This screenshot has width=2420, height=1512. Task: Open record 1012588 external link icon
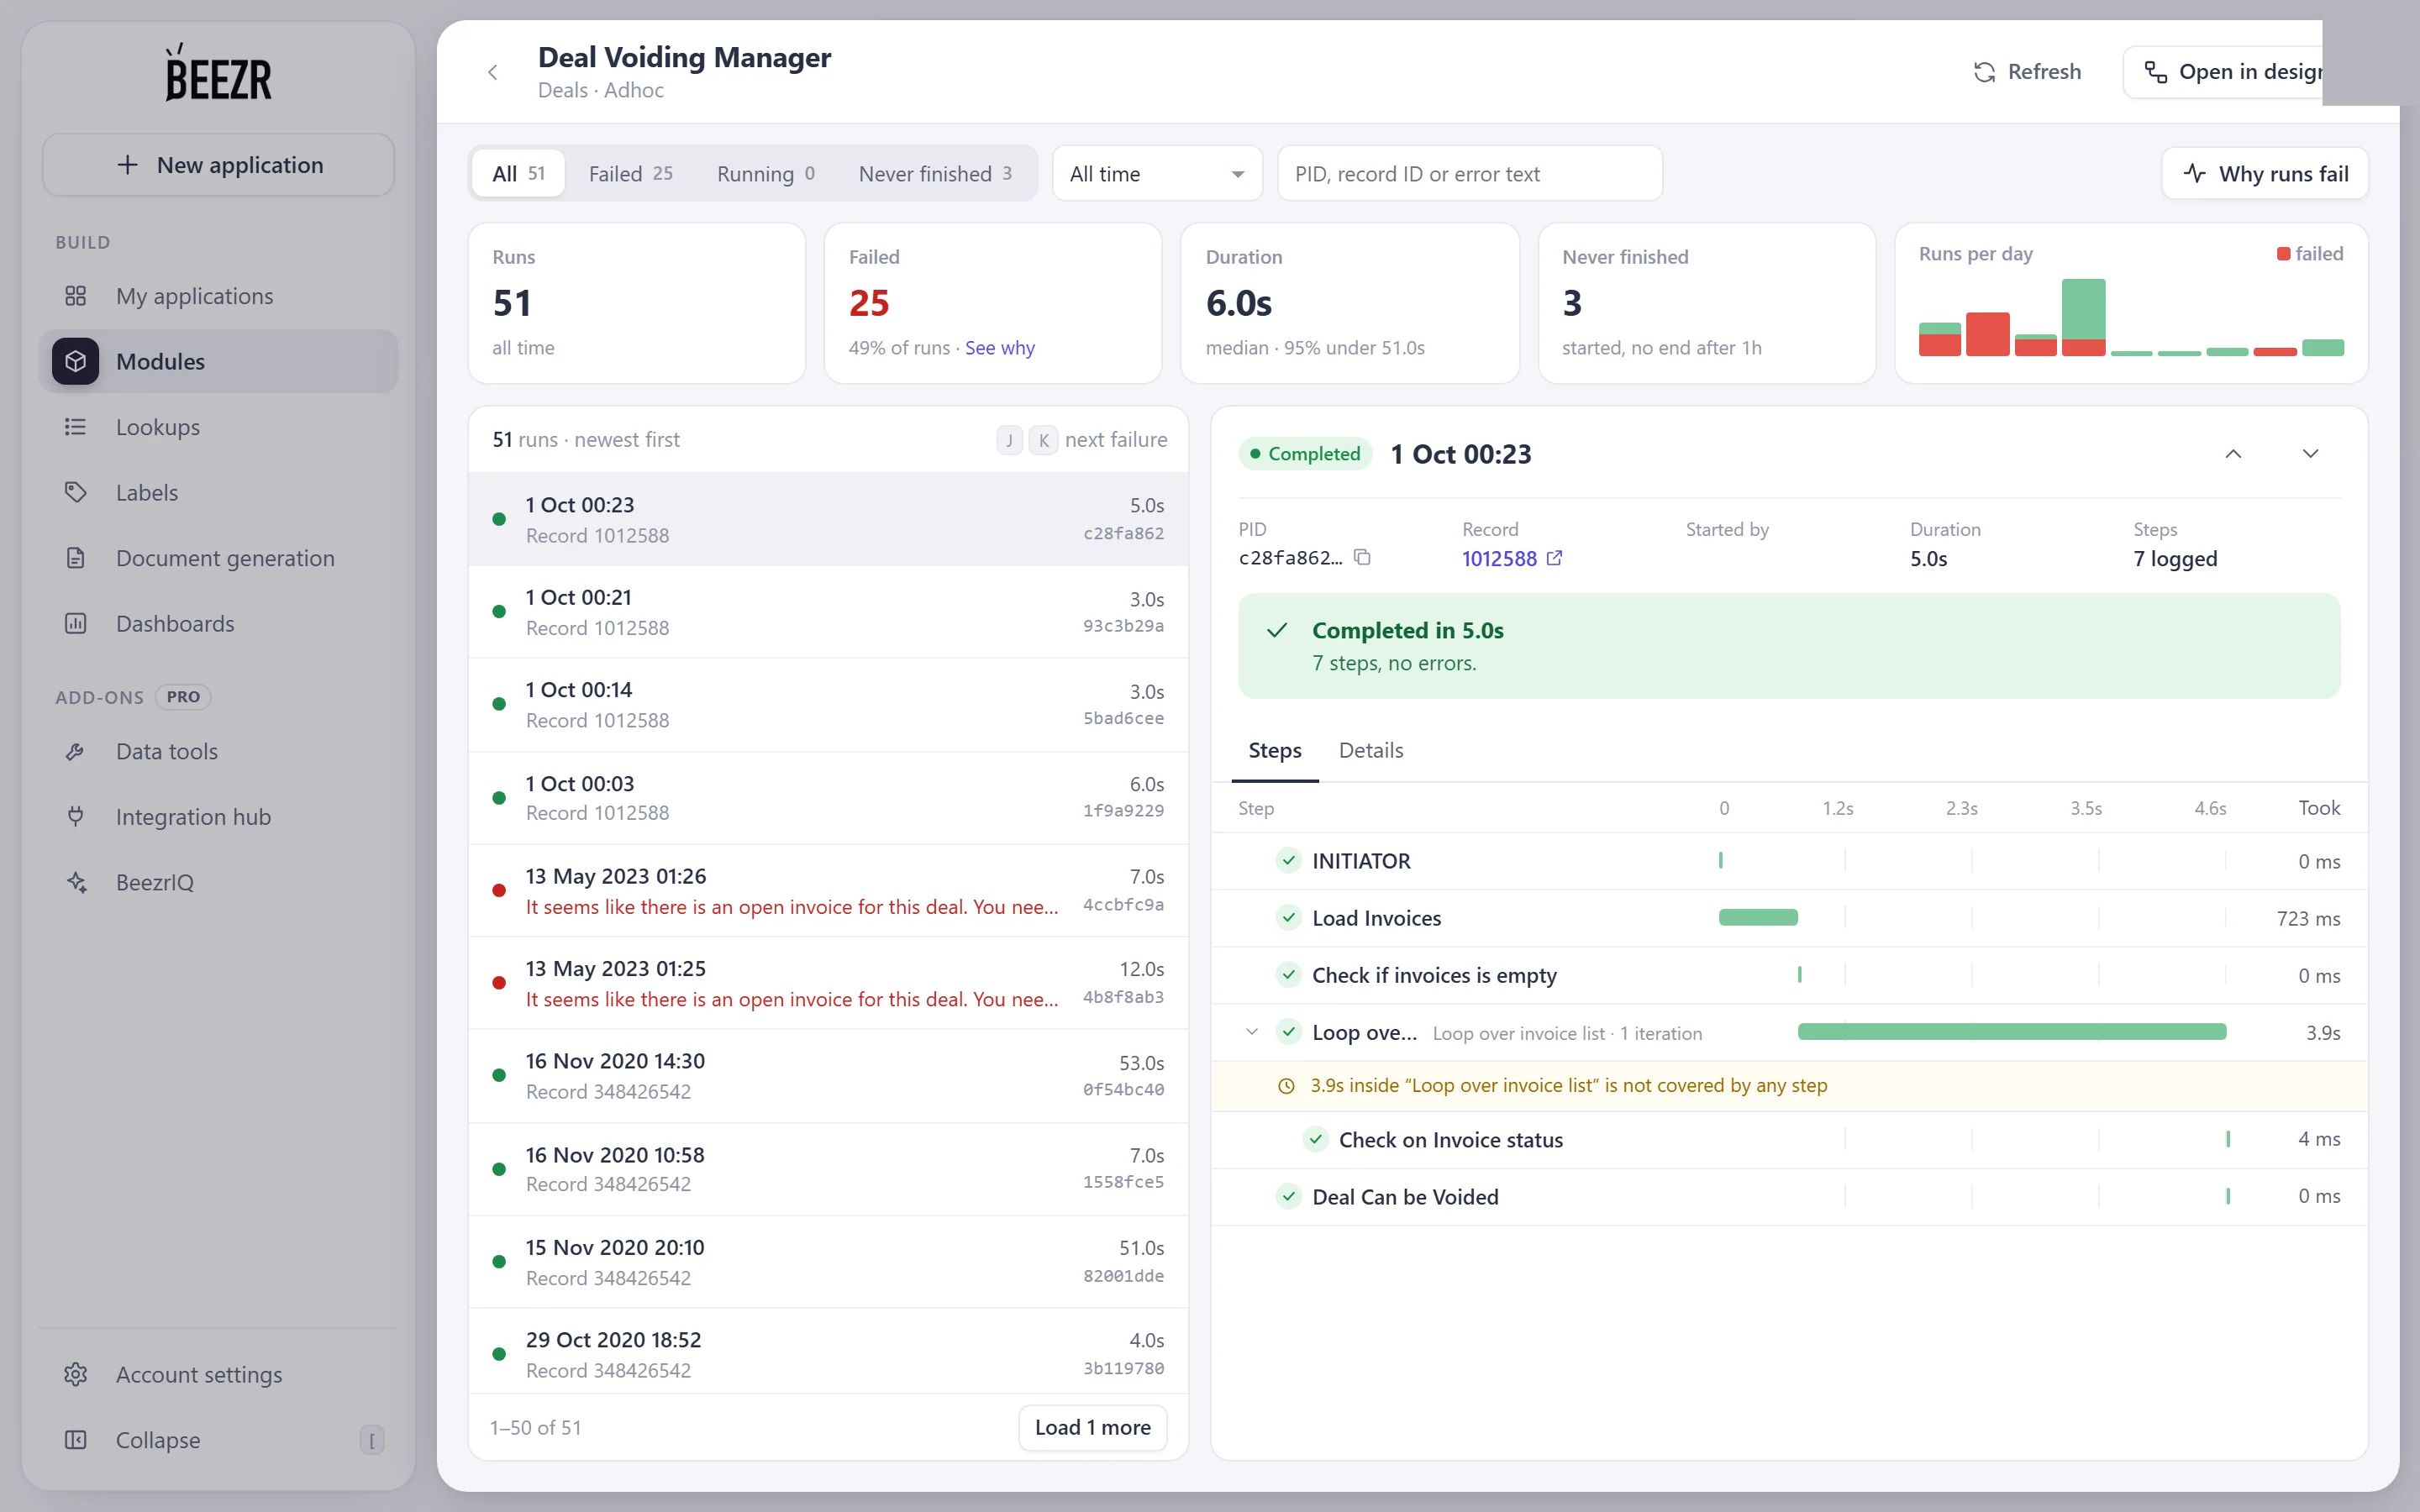pyautogui.click(x=1554, y=558)
